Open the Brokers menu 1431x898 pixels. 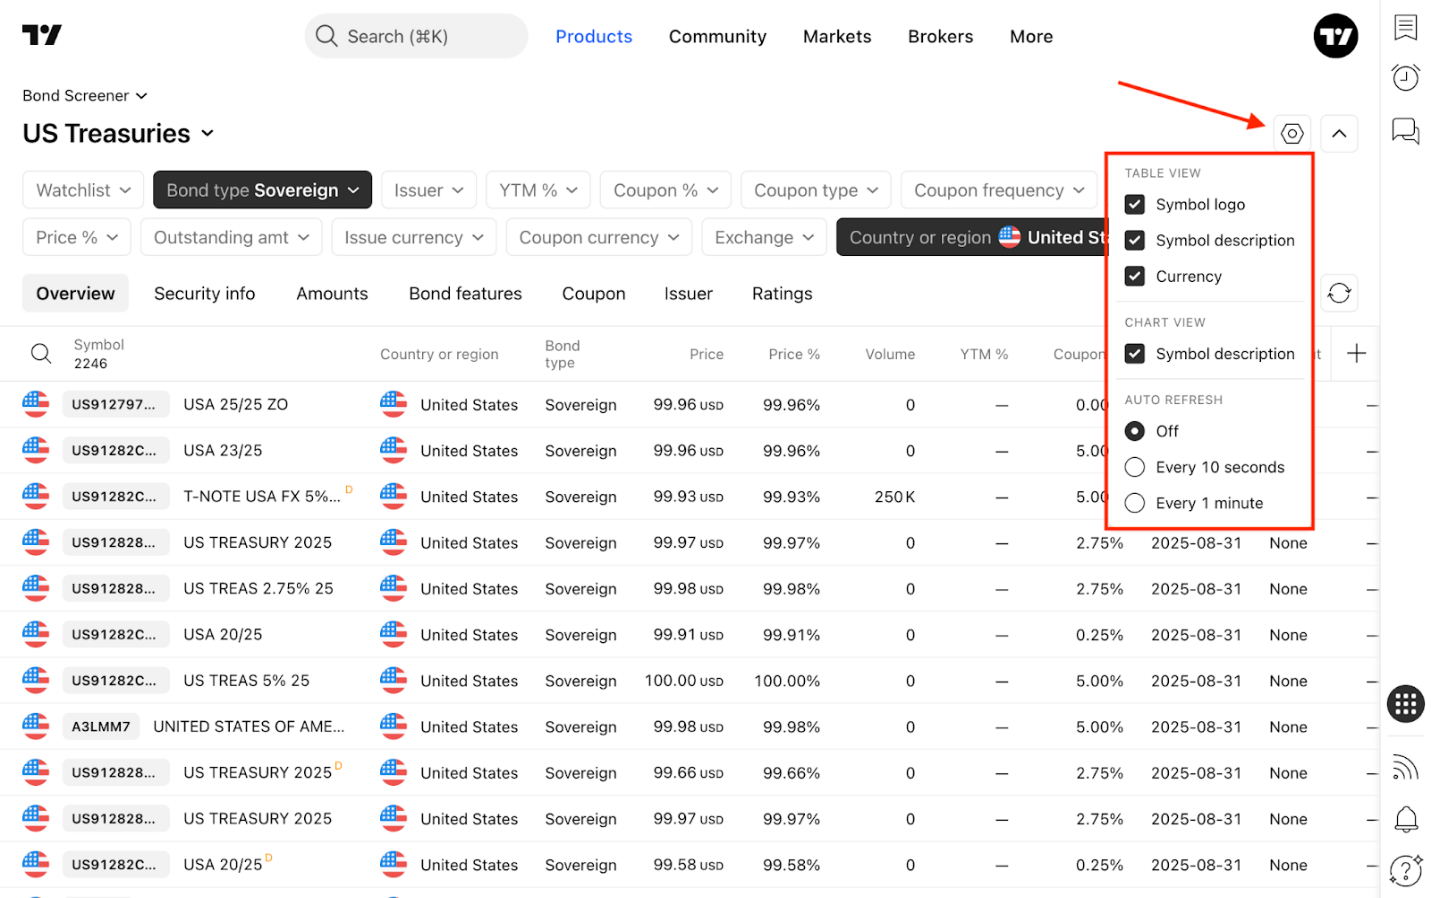point(940,36)
